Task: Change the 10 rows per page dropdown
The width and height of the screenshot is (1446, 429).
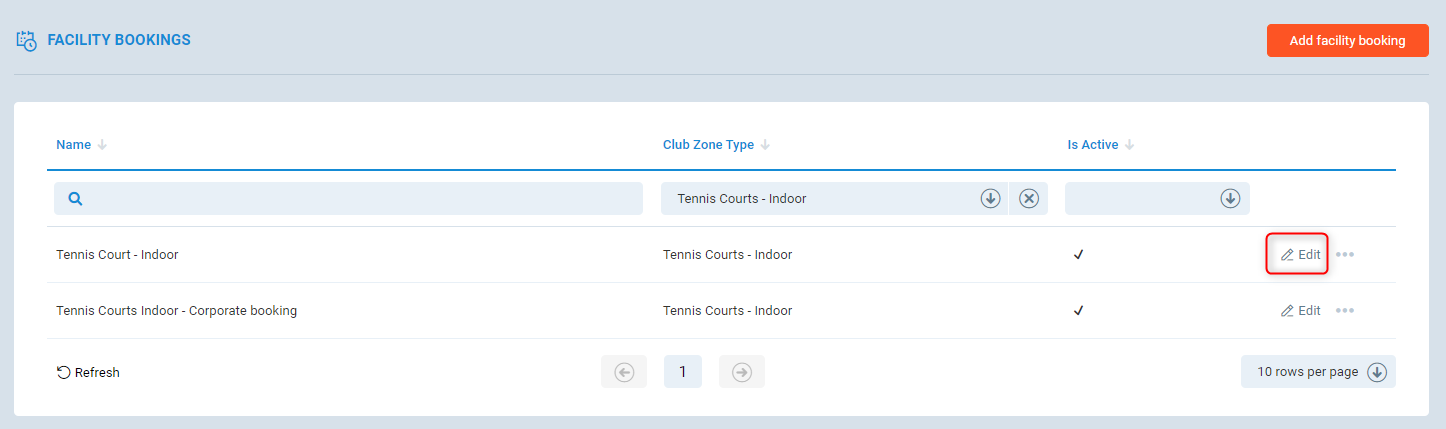Action: [1318, 372]
